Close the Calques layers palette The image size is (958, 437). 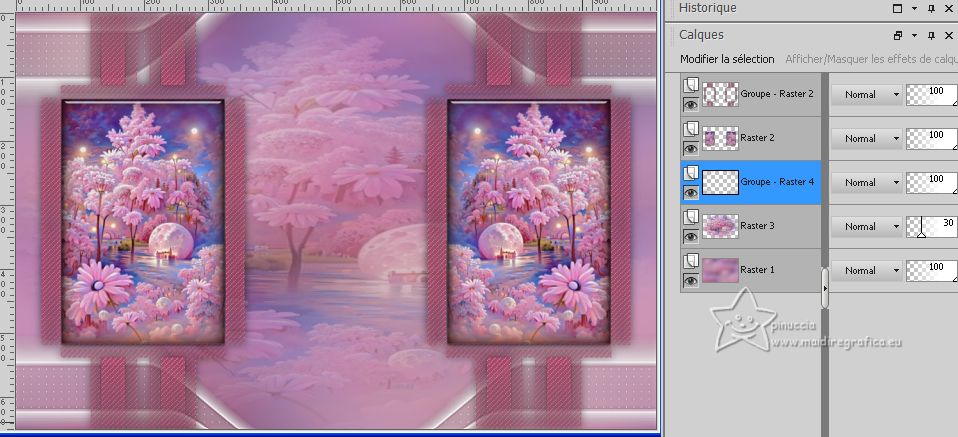pos(948,35)
